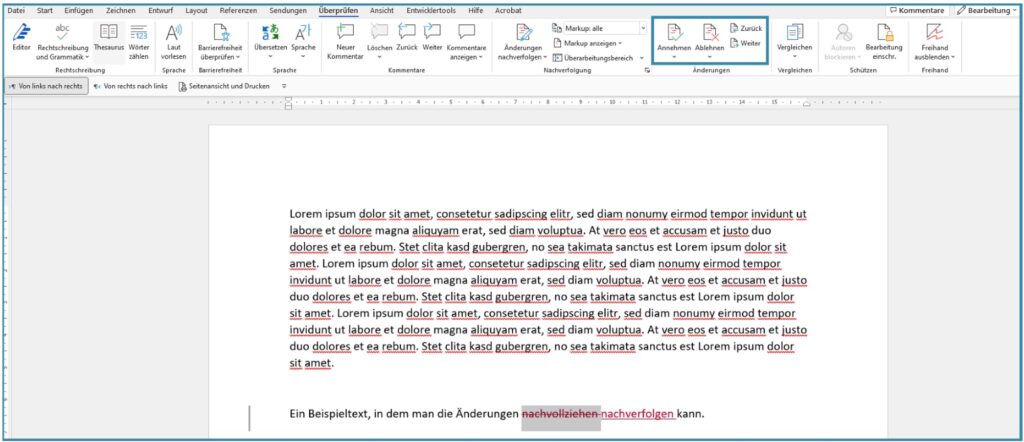Enable Von links nach rechts direction
The height and width of the screenshot is (442, 1024).
point(45,87)
